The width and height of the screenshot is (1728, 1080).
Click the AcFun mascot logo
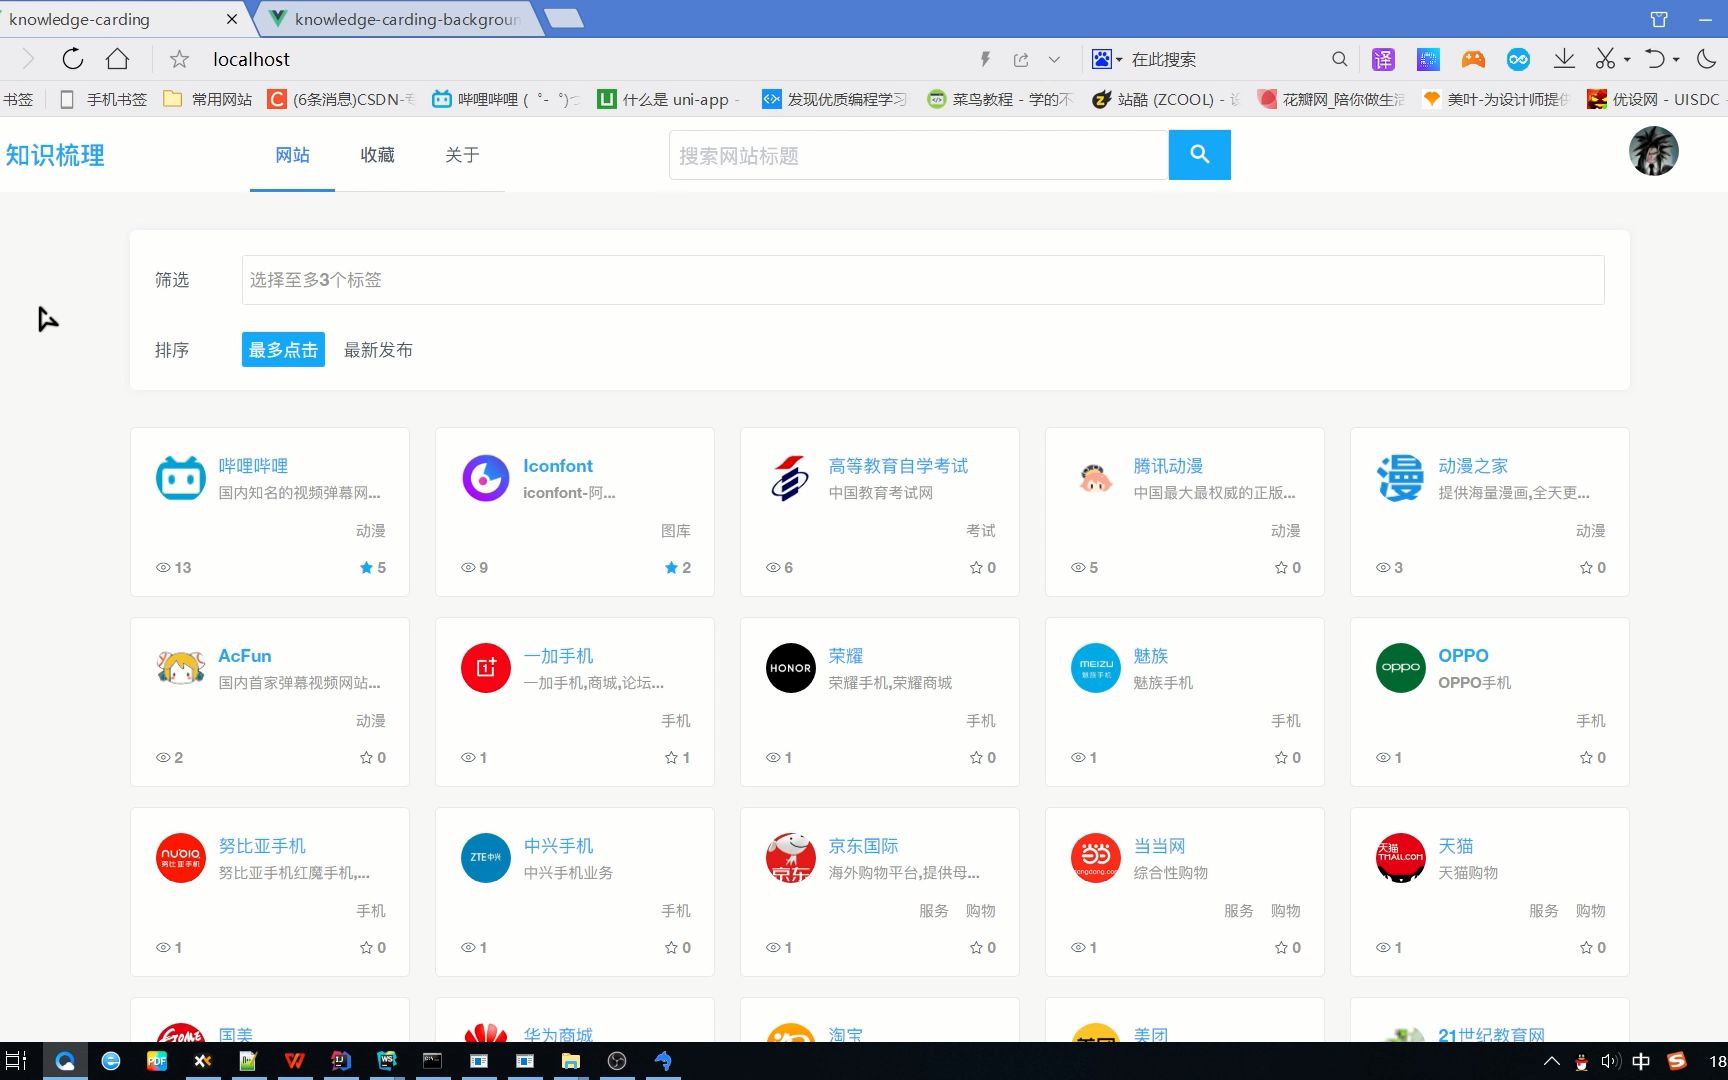coord(181,668)
